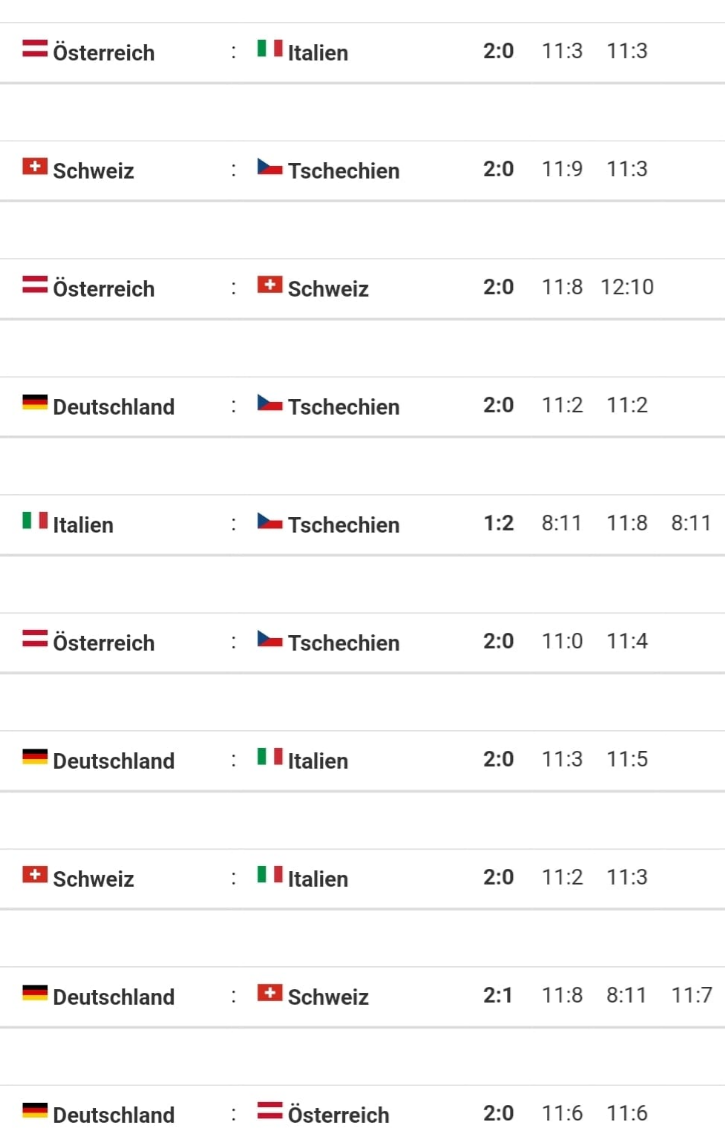Click Swiss flag in Deutschland–Schweiz row
725x1133 pixels.
pyautogui.click(x=270, y=993)
